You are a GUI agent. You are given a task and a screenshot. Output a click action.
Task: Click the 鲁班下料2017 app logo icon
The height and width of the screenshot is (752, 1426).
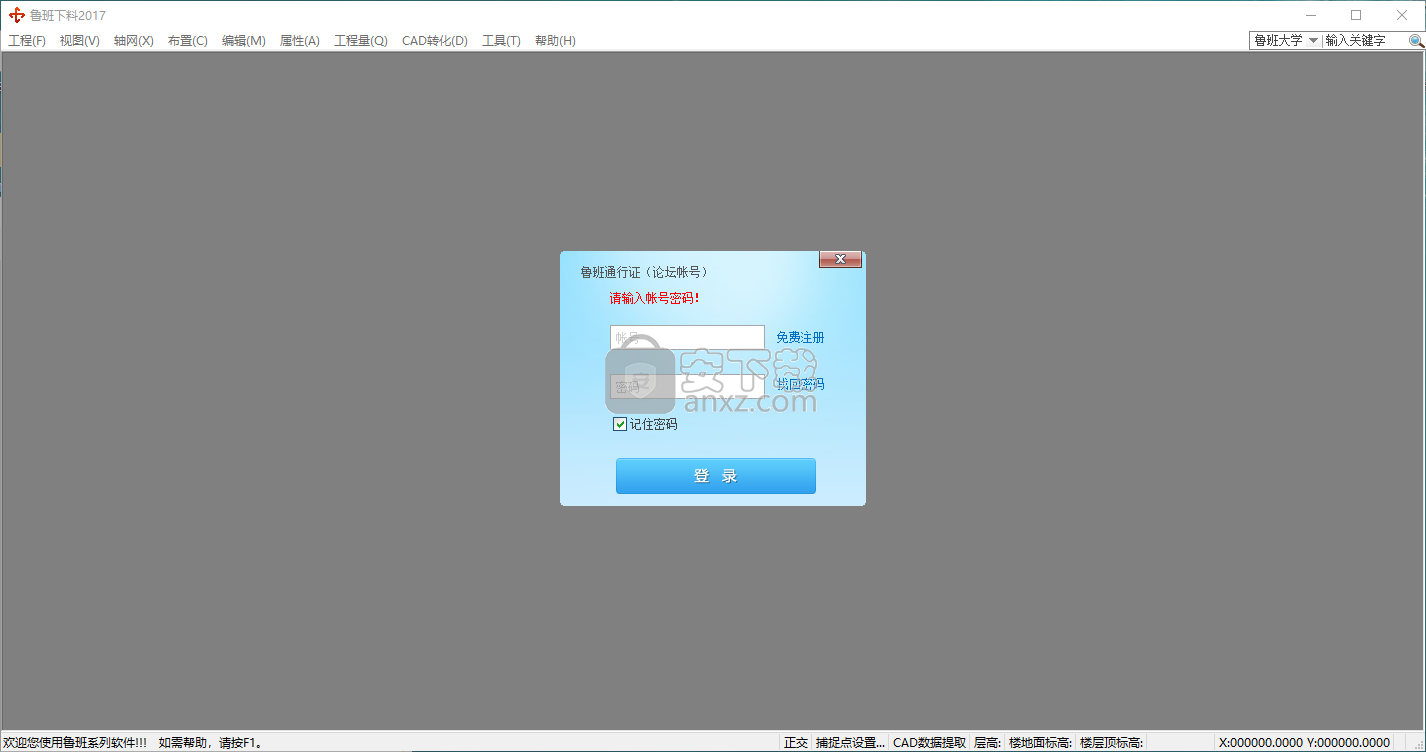[16, 15]
